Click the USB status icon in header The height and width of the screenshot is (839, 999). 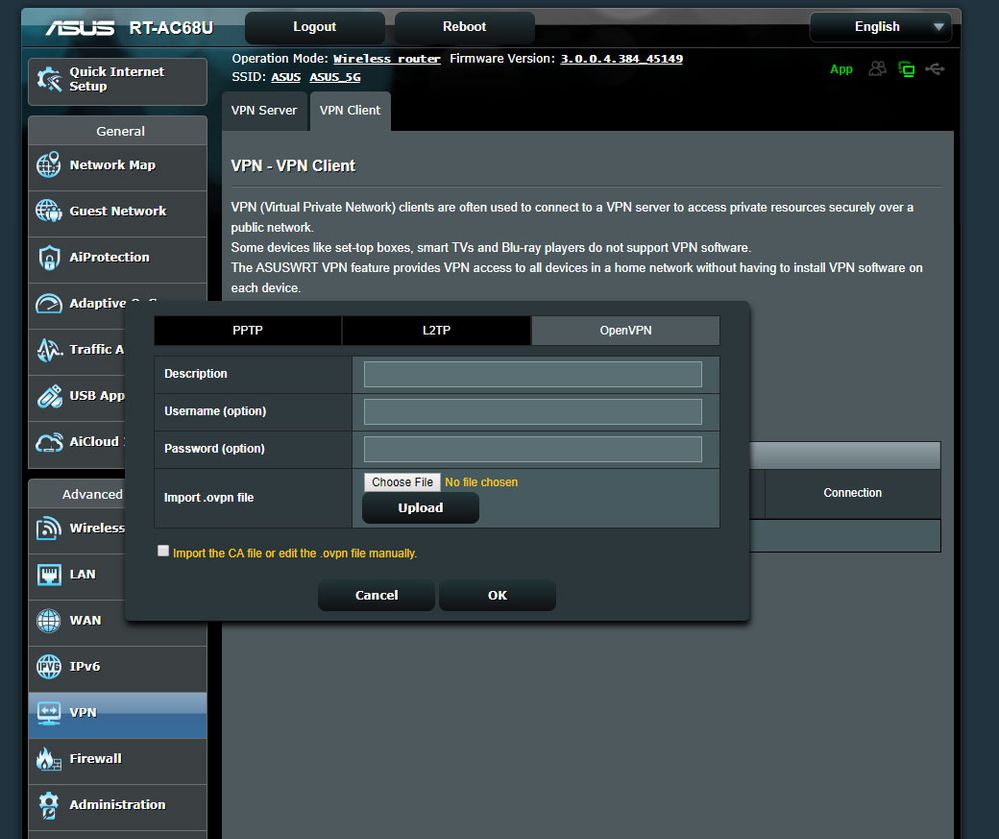(x=935, y=69)
